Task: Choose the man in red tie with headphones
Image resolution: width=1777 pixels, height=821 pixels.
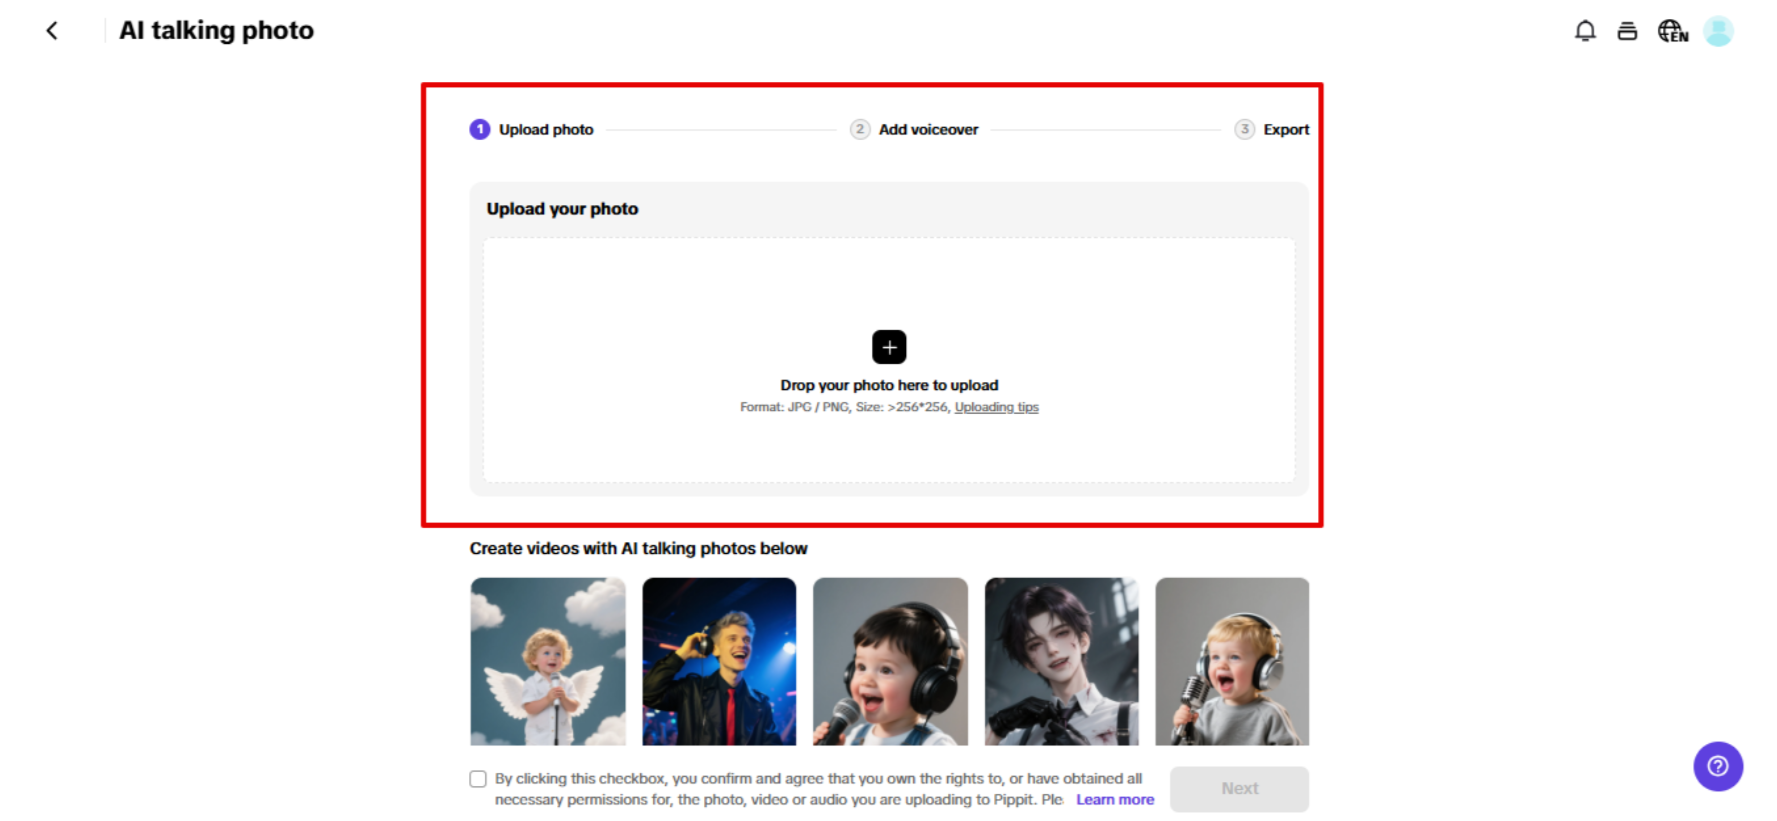Action: tap(719, 661)
